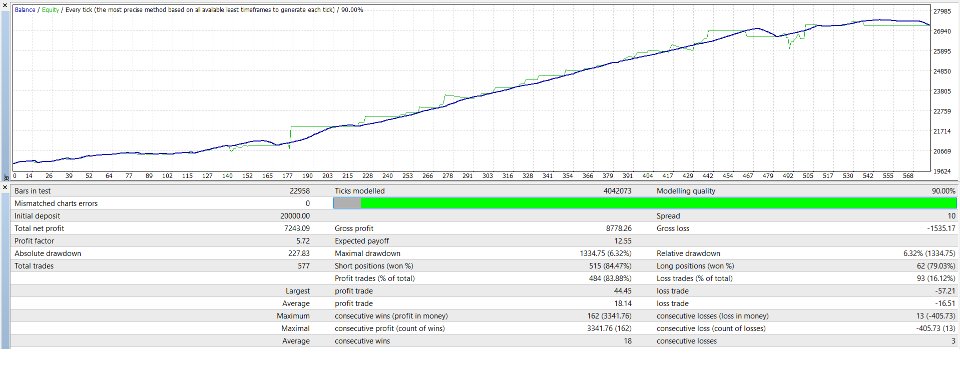Image resolution: width=960 pixels, height=381 pixels.
Task: Select the Total trades value 577
Action: click(x=304, y=266)
